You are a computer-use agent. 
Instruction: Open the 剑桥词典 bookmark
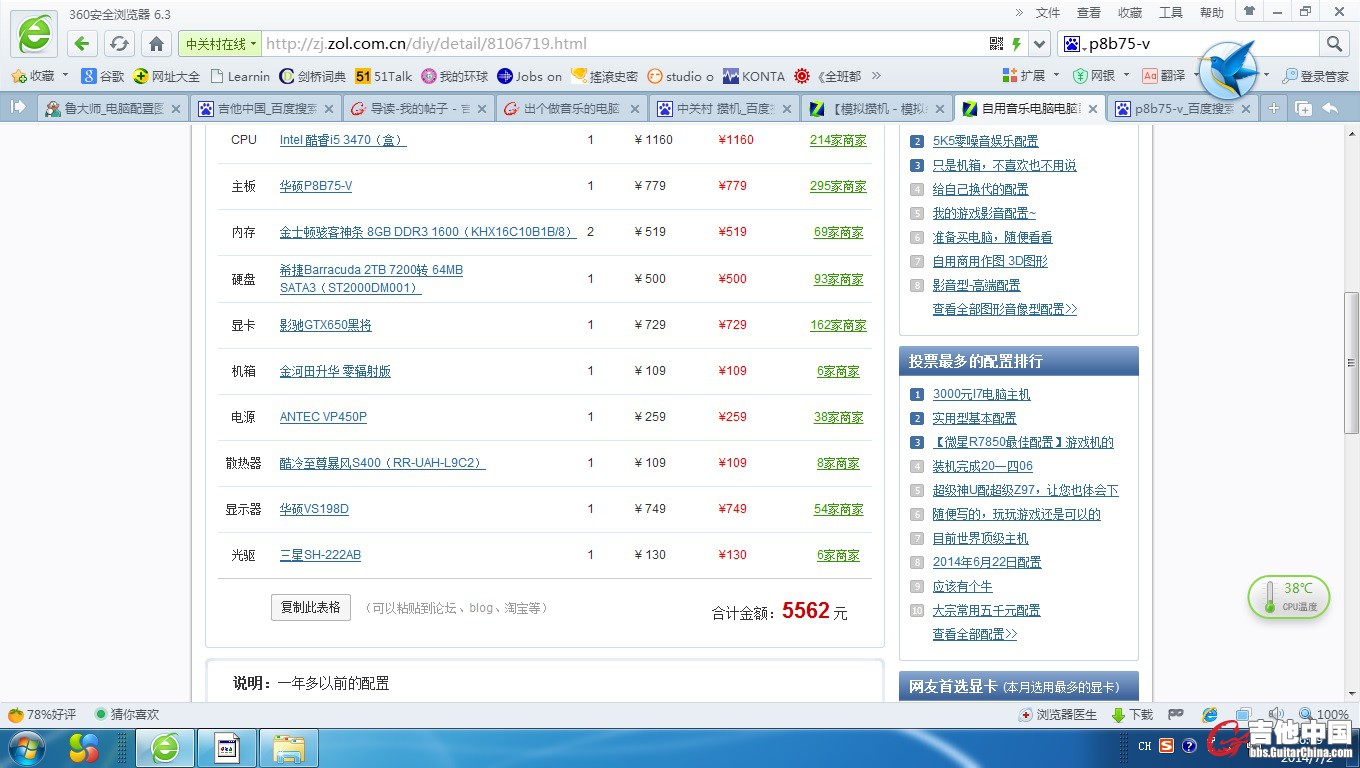coord(313,76)
